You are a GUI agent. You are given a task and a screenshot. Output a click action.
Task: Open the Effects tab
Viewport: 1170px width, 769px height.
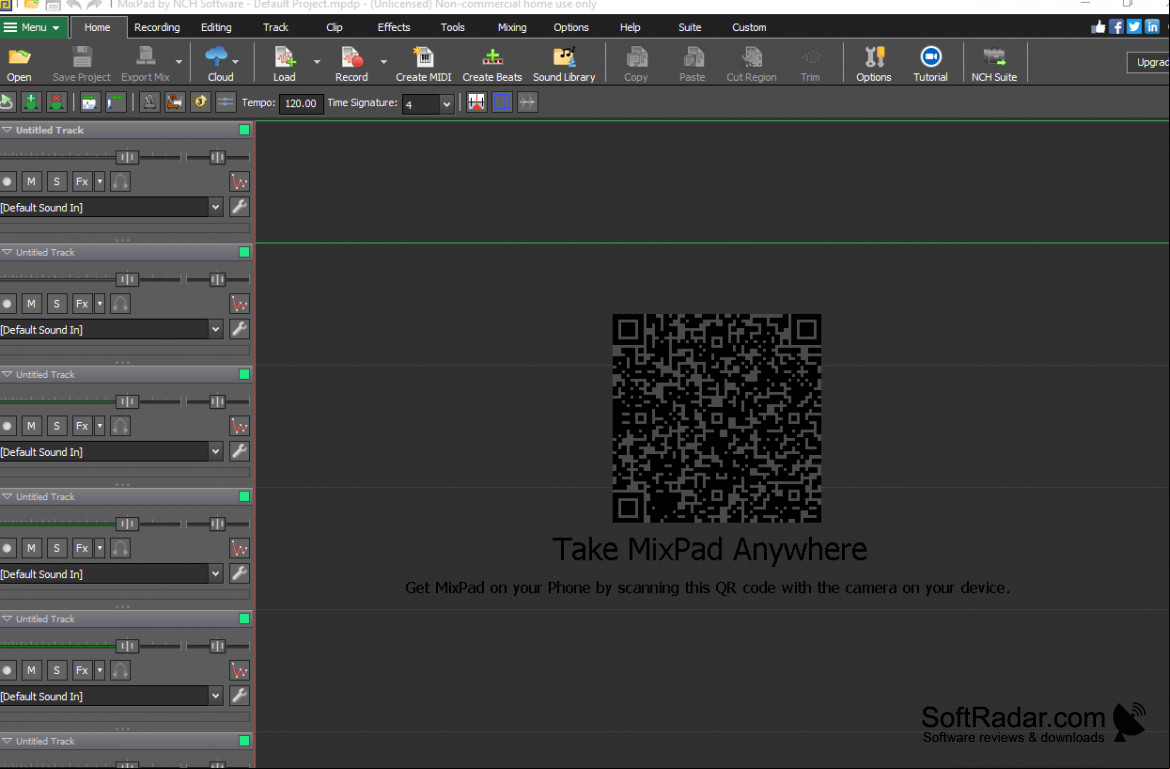394,27
